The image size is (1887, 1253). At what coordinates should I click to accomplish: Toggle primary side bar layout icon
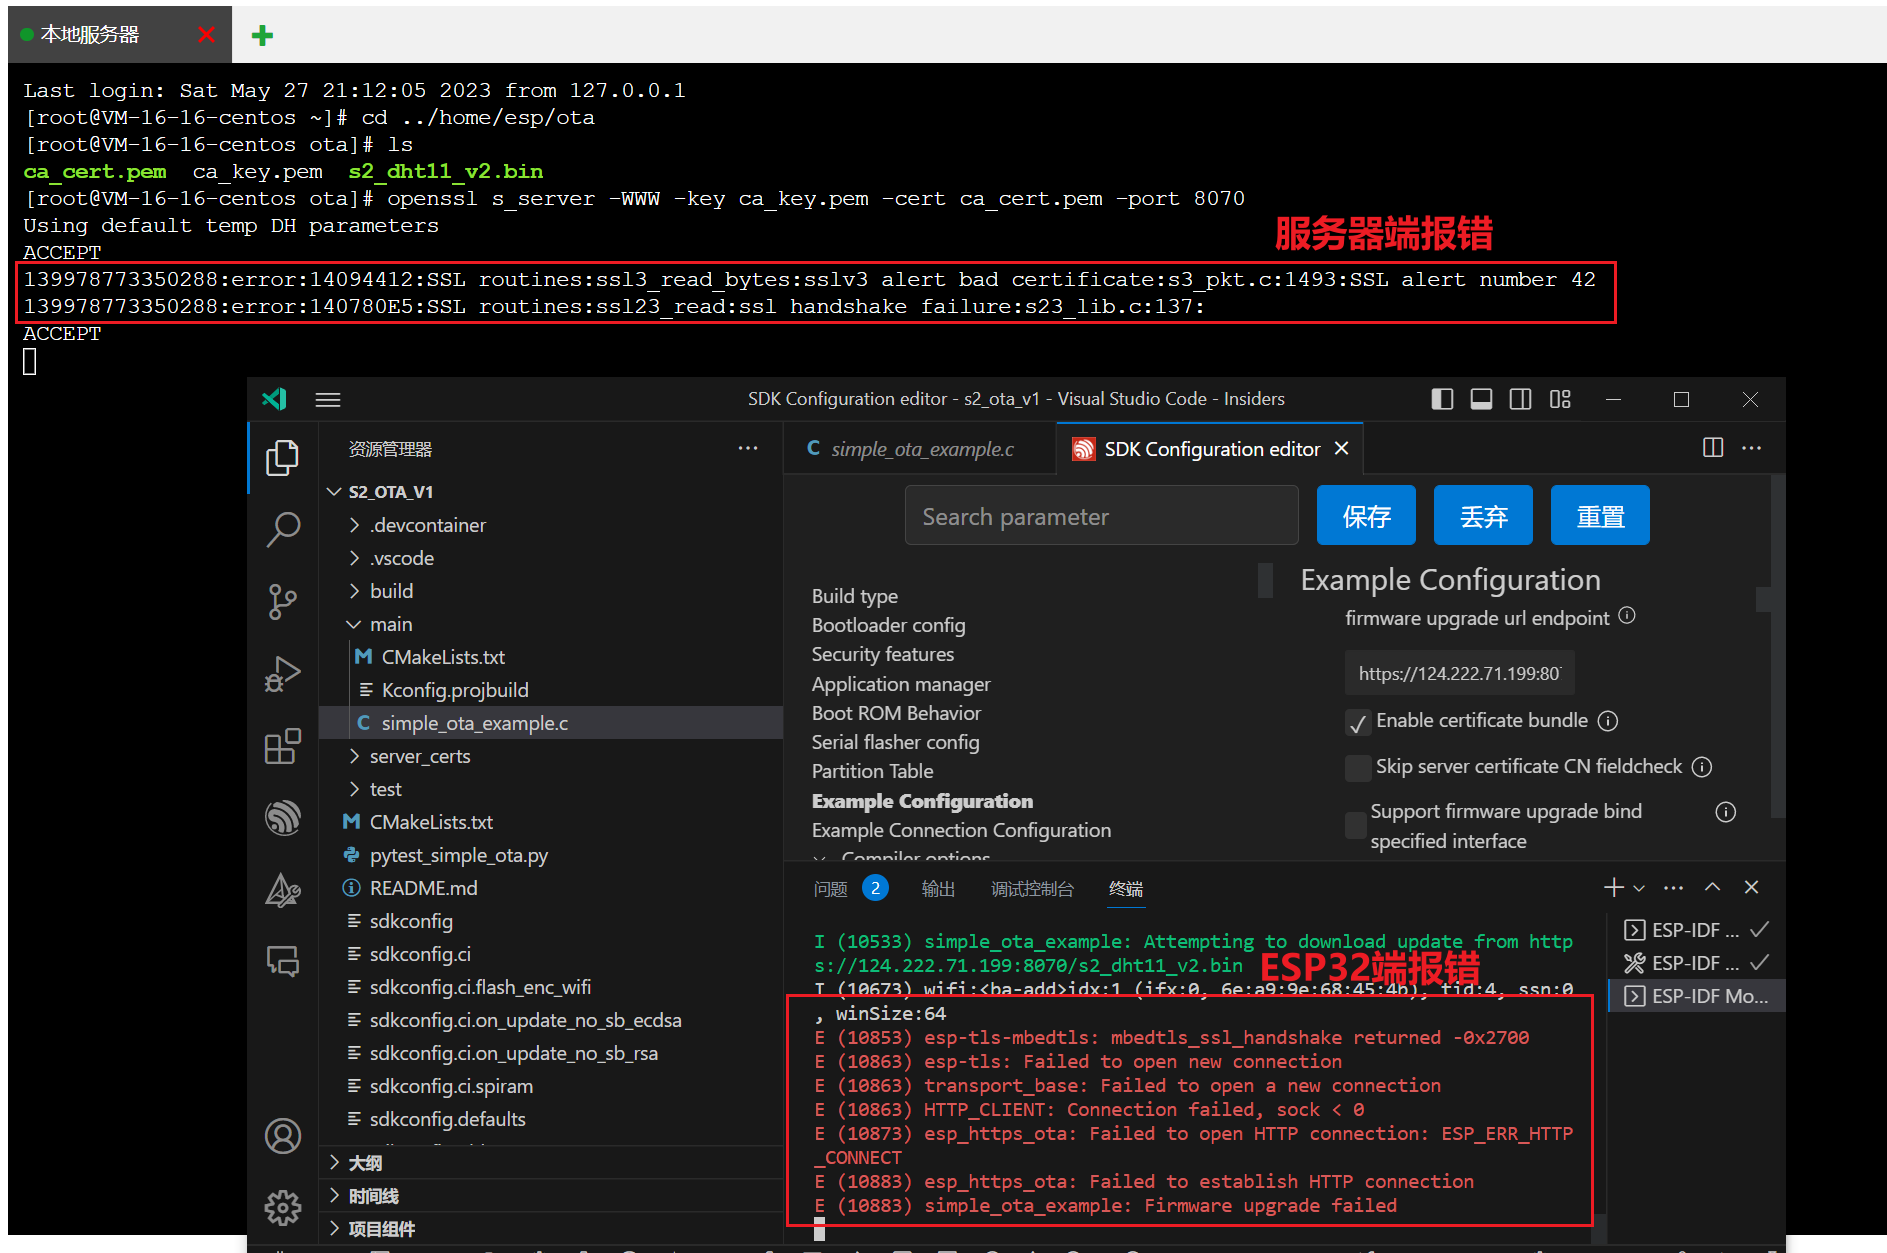point(1442,399)
